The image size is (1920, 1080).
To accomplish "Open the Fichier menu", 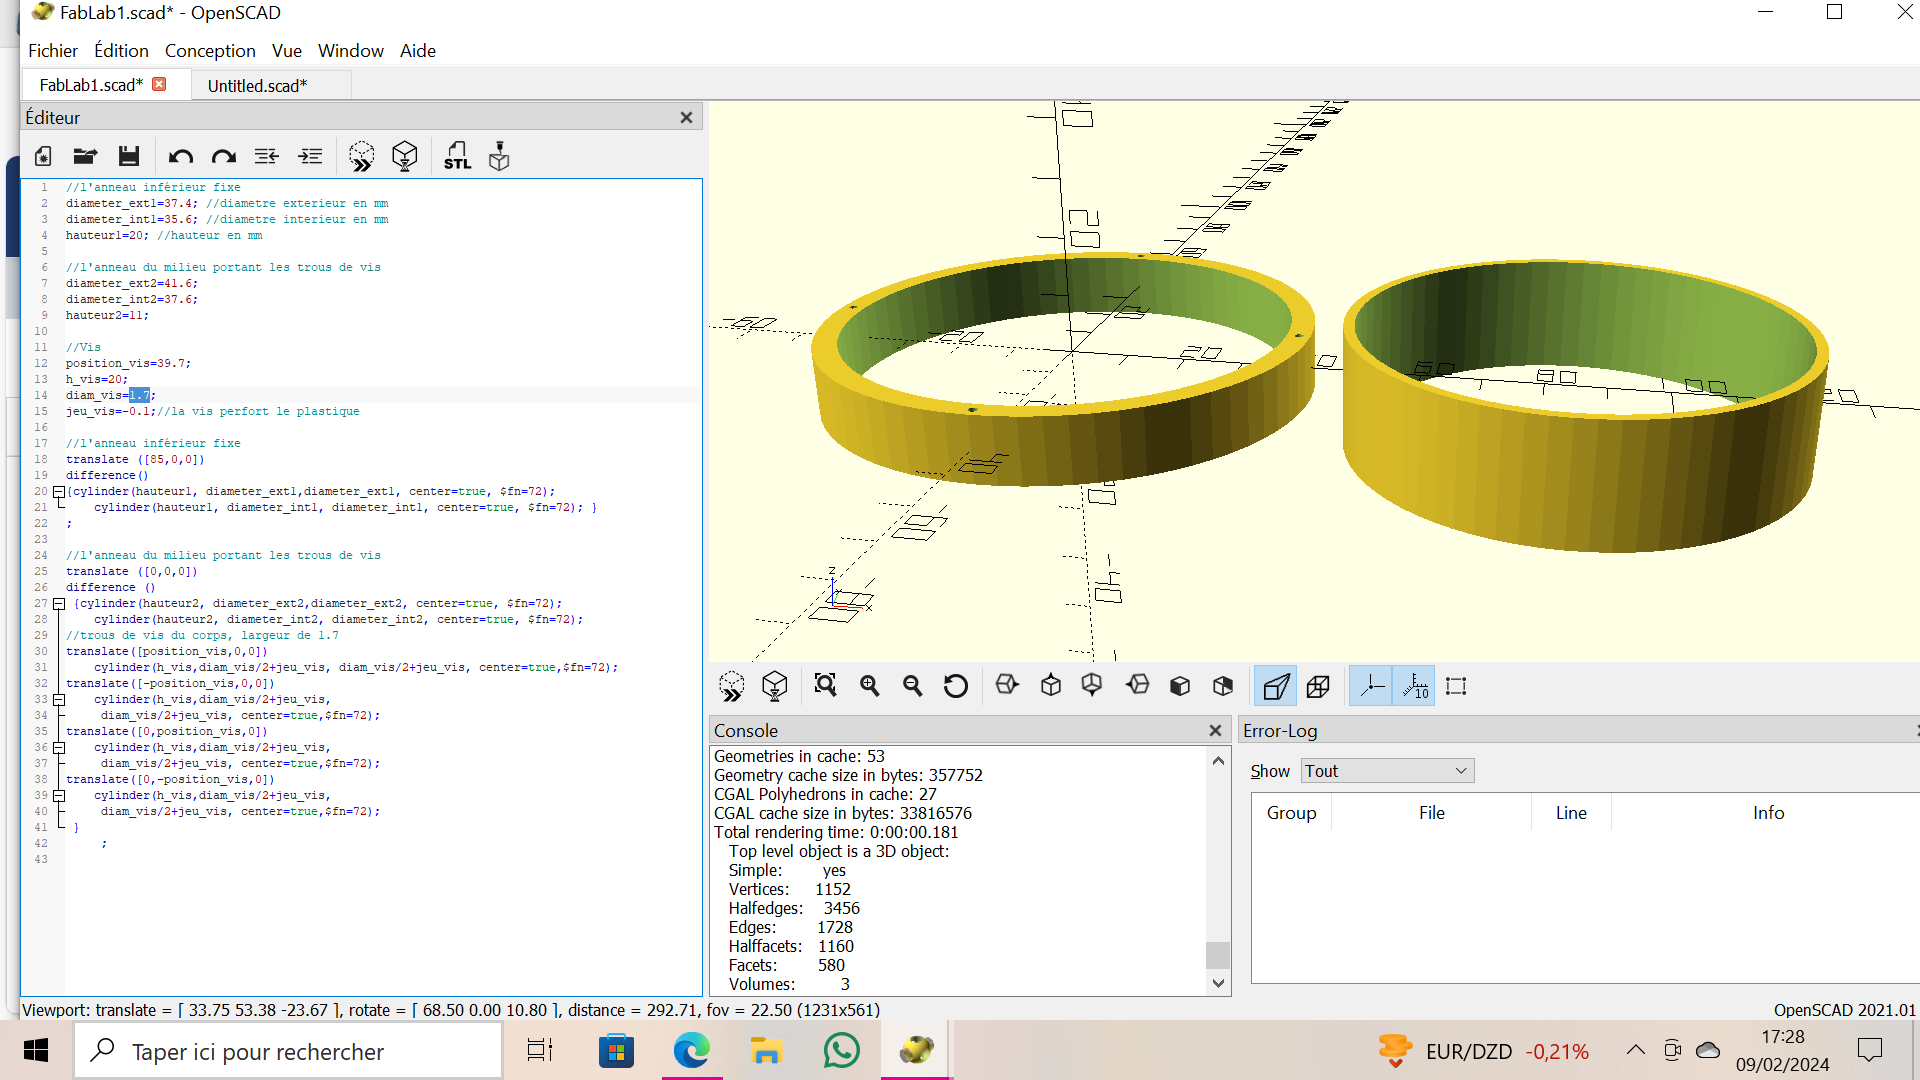I will [x=52, y=51].
